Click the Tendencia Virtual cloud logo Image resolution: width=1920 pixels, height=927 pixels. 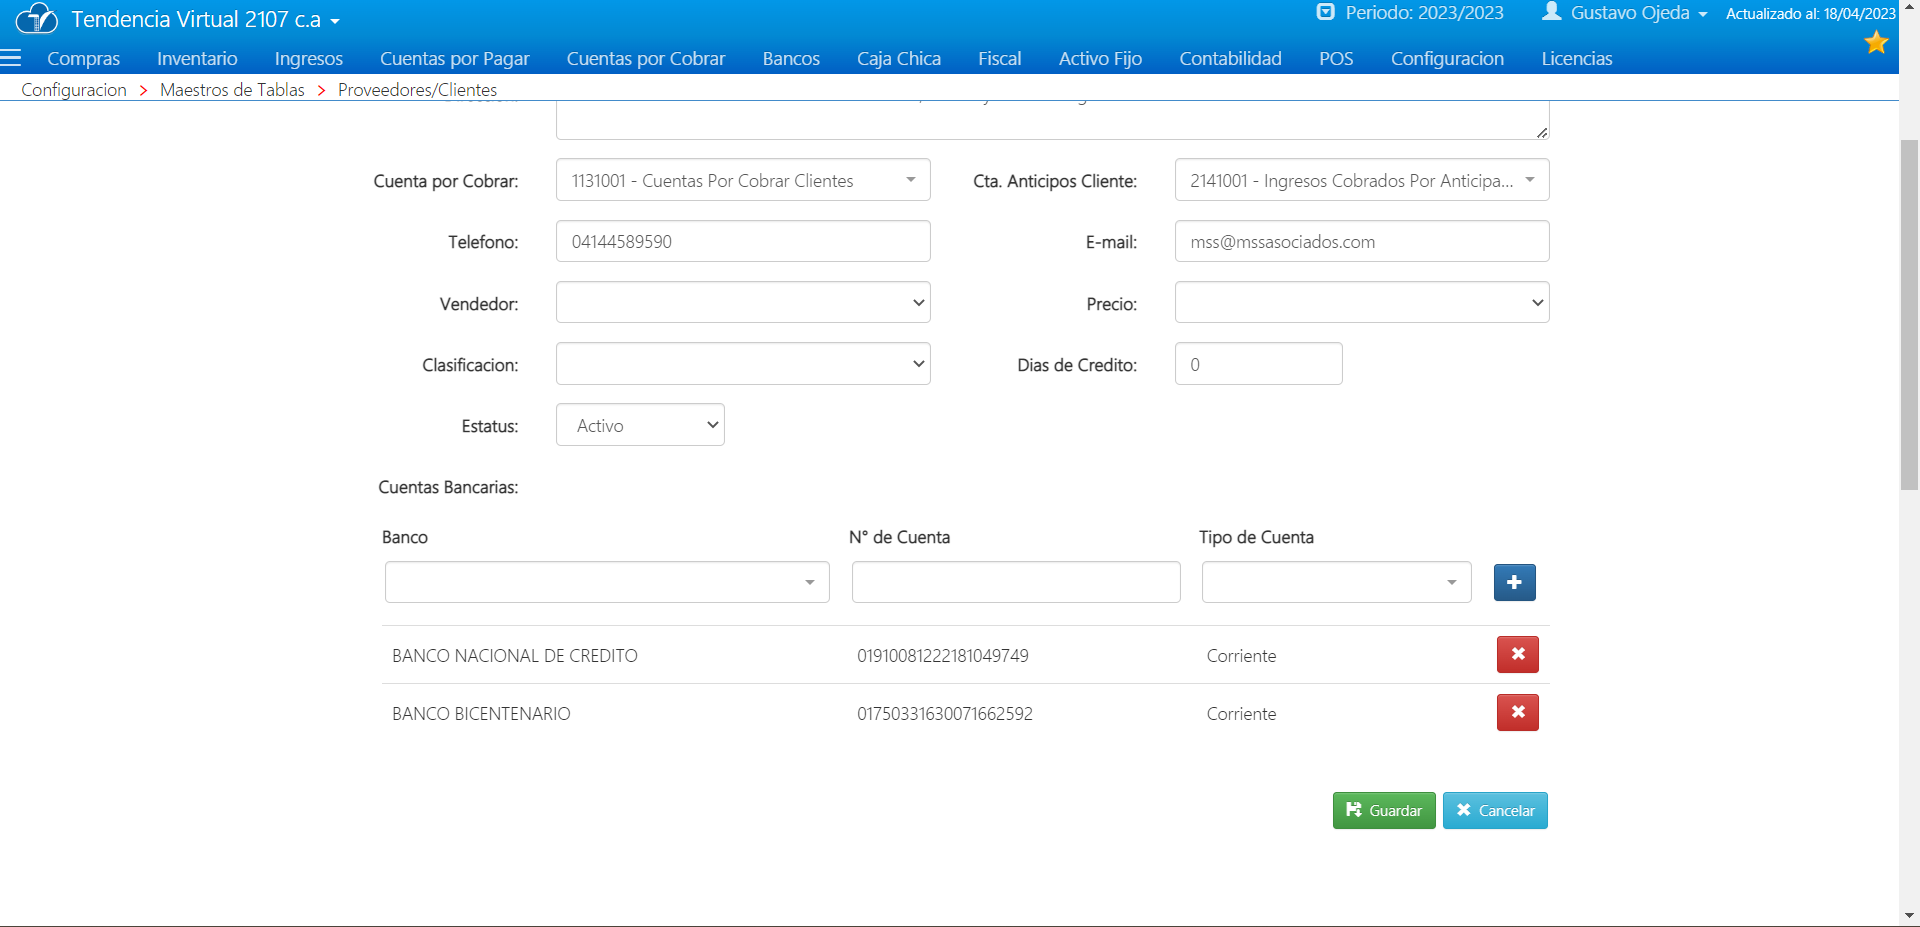pos(37,18)
